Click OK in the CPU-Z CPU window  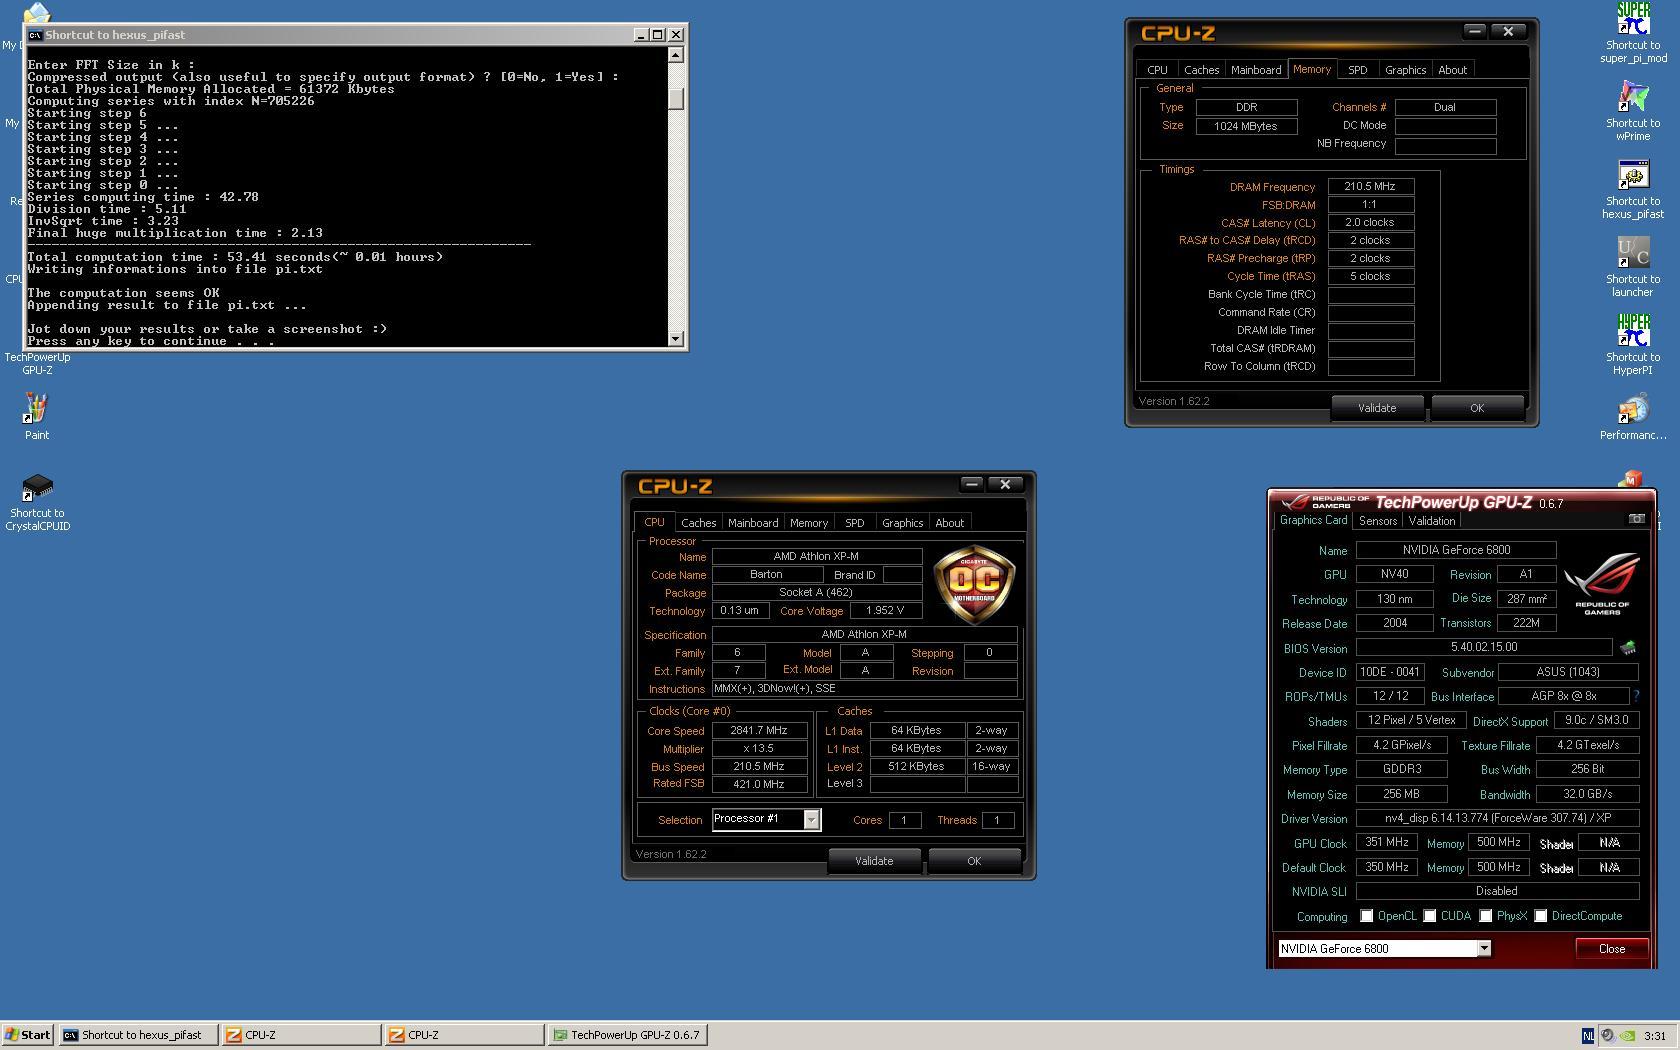pyautogui.click(x=974, y=861)
